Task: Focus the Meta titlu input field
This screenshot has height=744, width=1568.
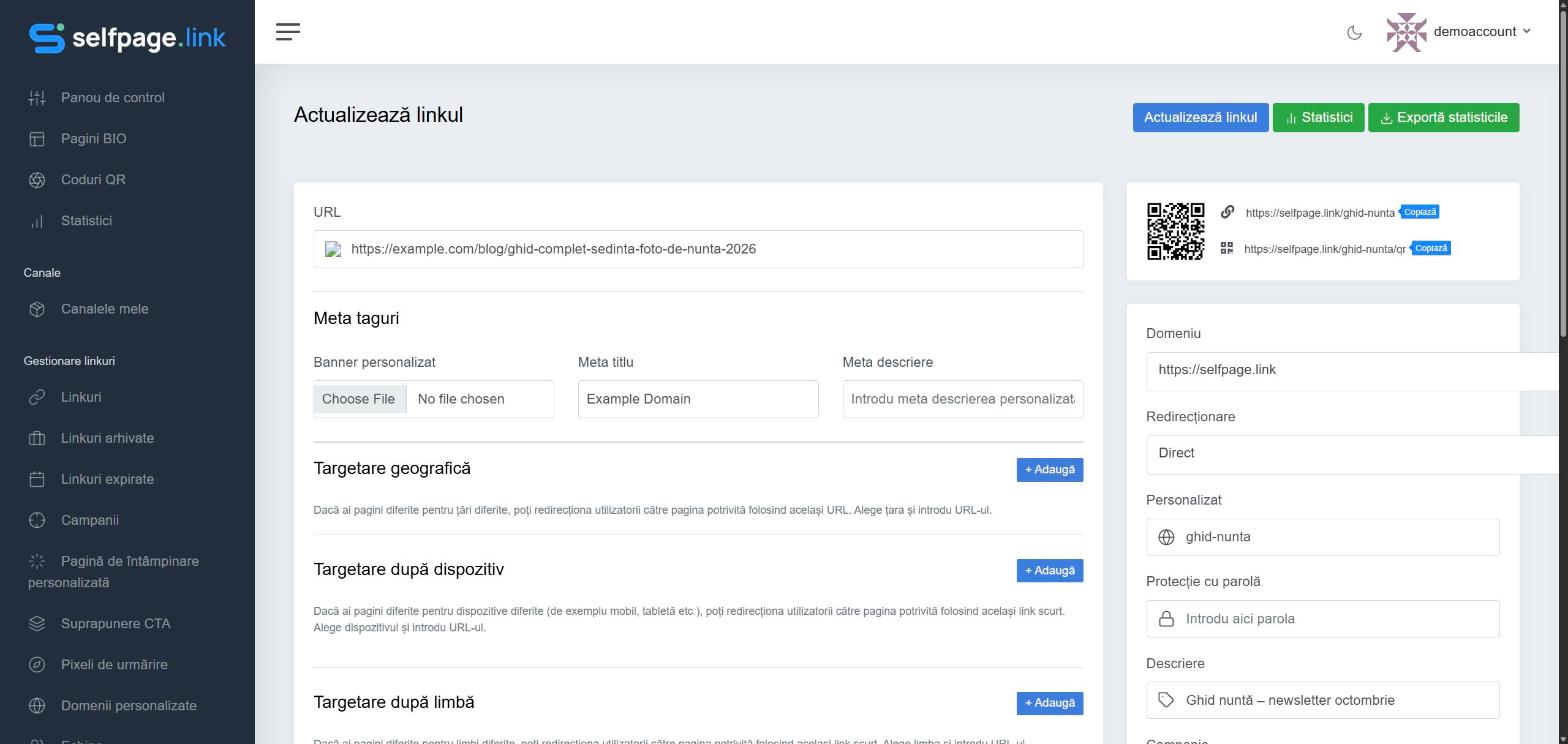Action: coord(698,399)
